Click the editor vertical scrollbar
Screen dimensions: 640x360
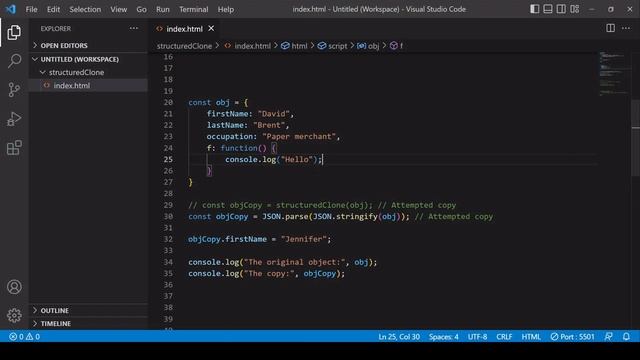click(636, 139)
